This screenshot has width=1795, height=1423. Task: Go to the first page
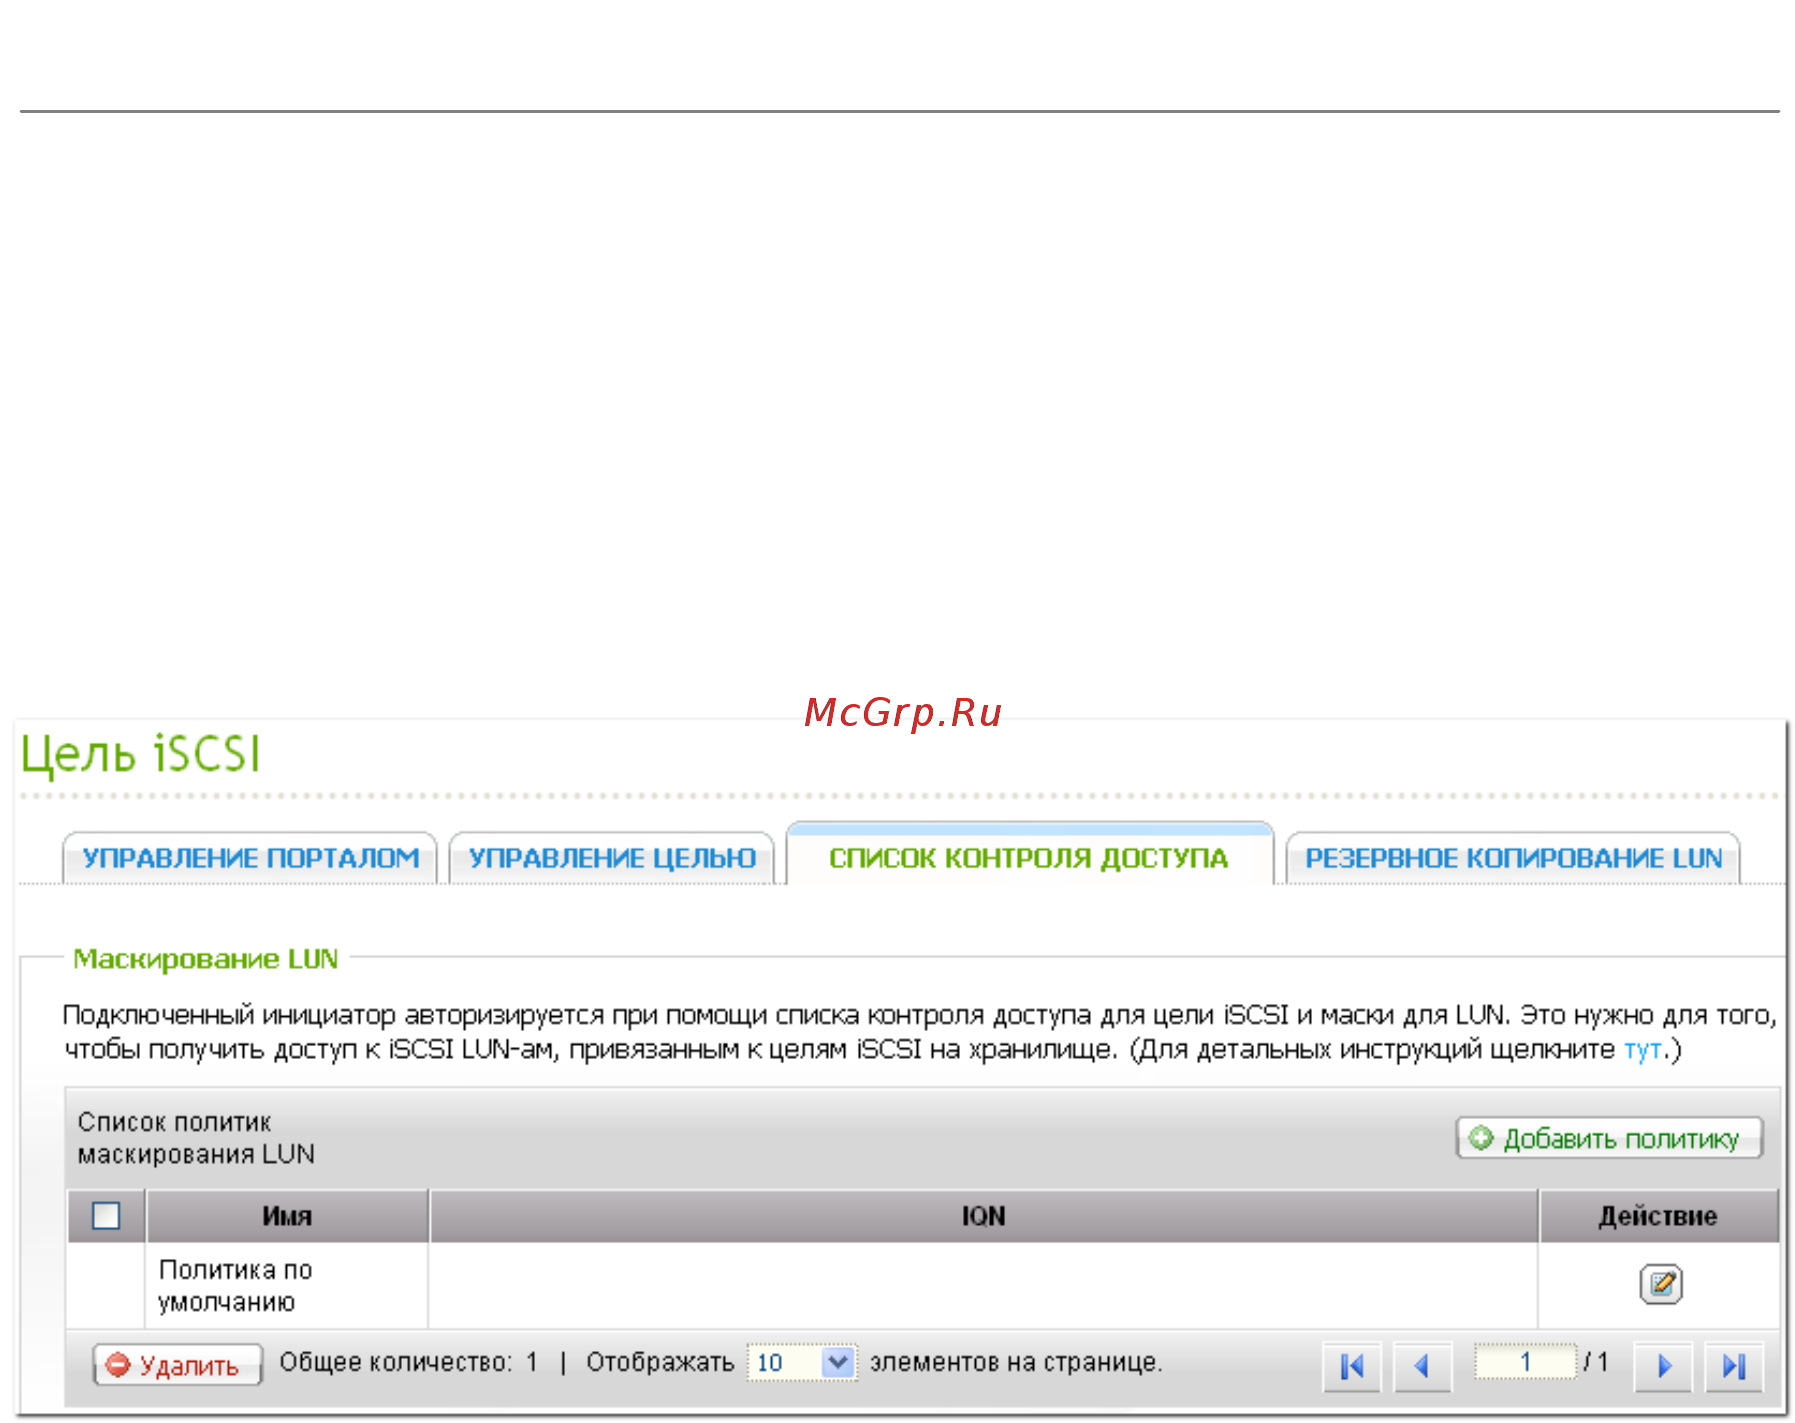(1352, 1365)
